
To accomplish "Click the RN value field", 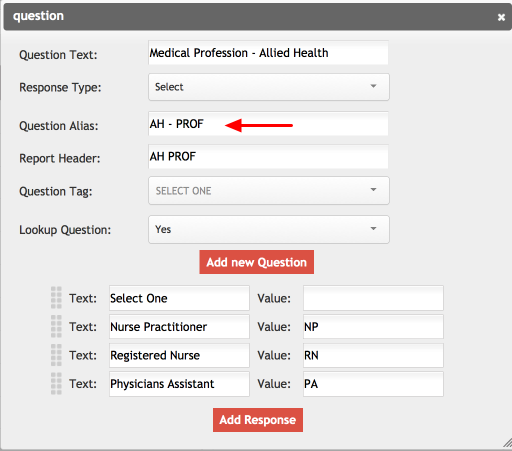I will click(373, 355).
